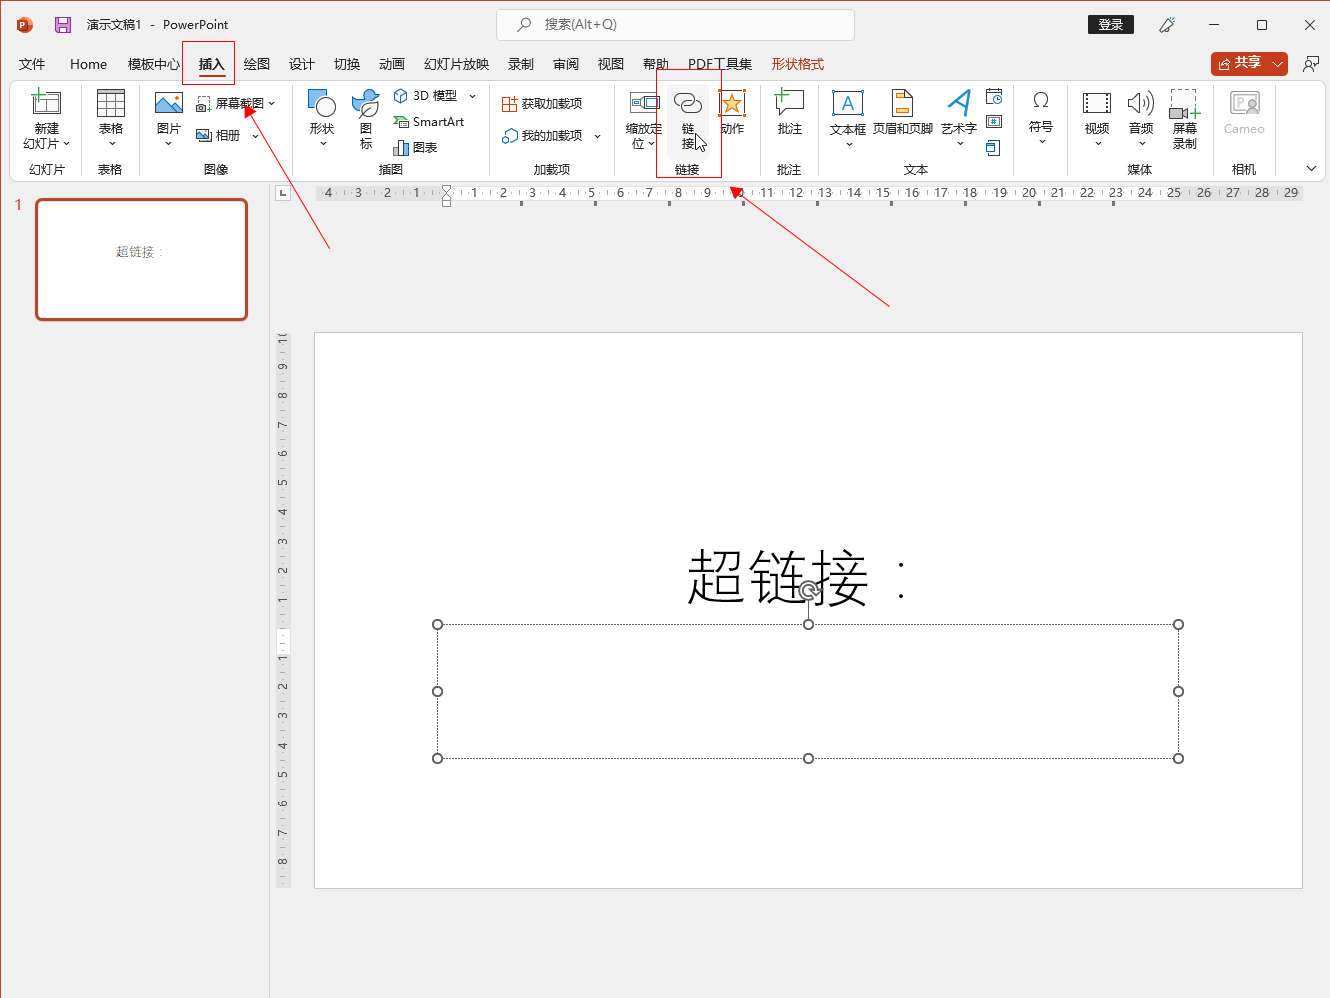Open the person icon next to Share
This screenshot has width=1330, height=998.
tap(1311, 64)
